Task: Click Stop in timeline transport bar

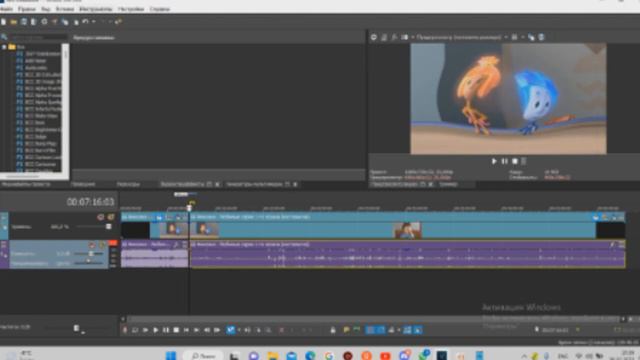Action: click(x=176, y=330)
